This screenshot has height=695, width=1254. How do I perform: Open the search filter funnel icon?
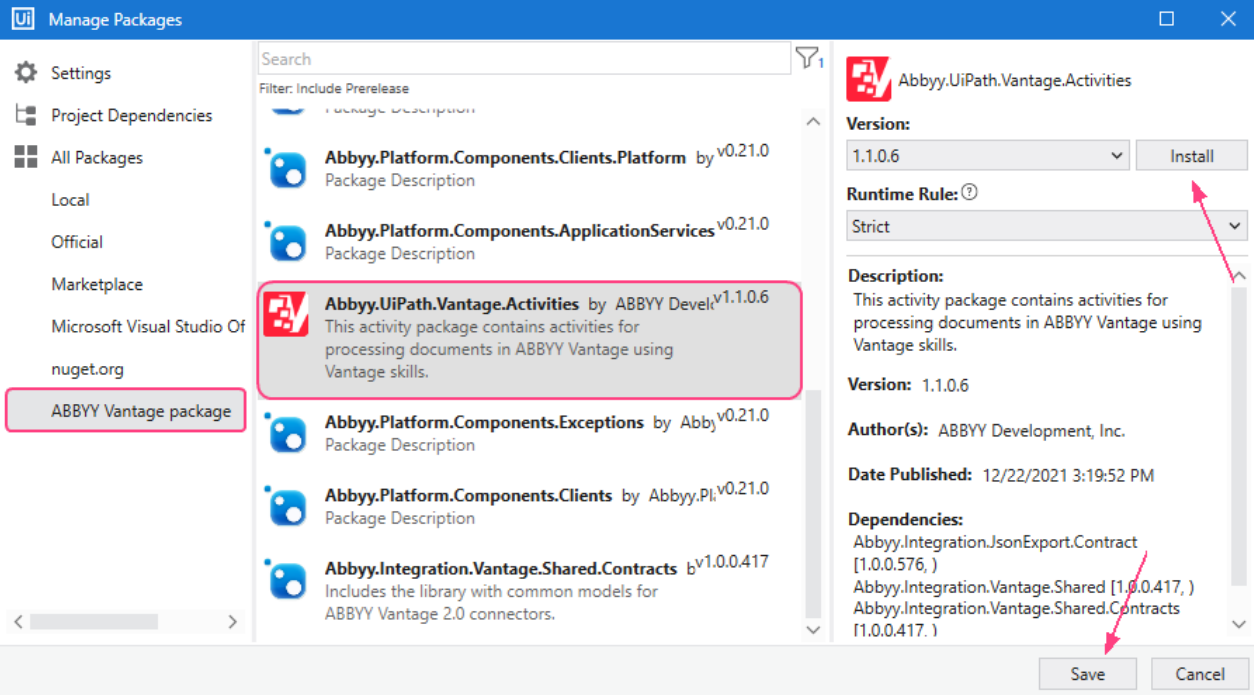(808, 58)
